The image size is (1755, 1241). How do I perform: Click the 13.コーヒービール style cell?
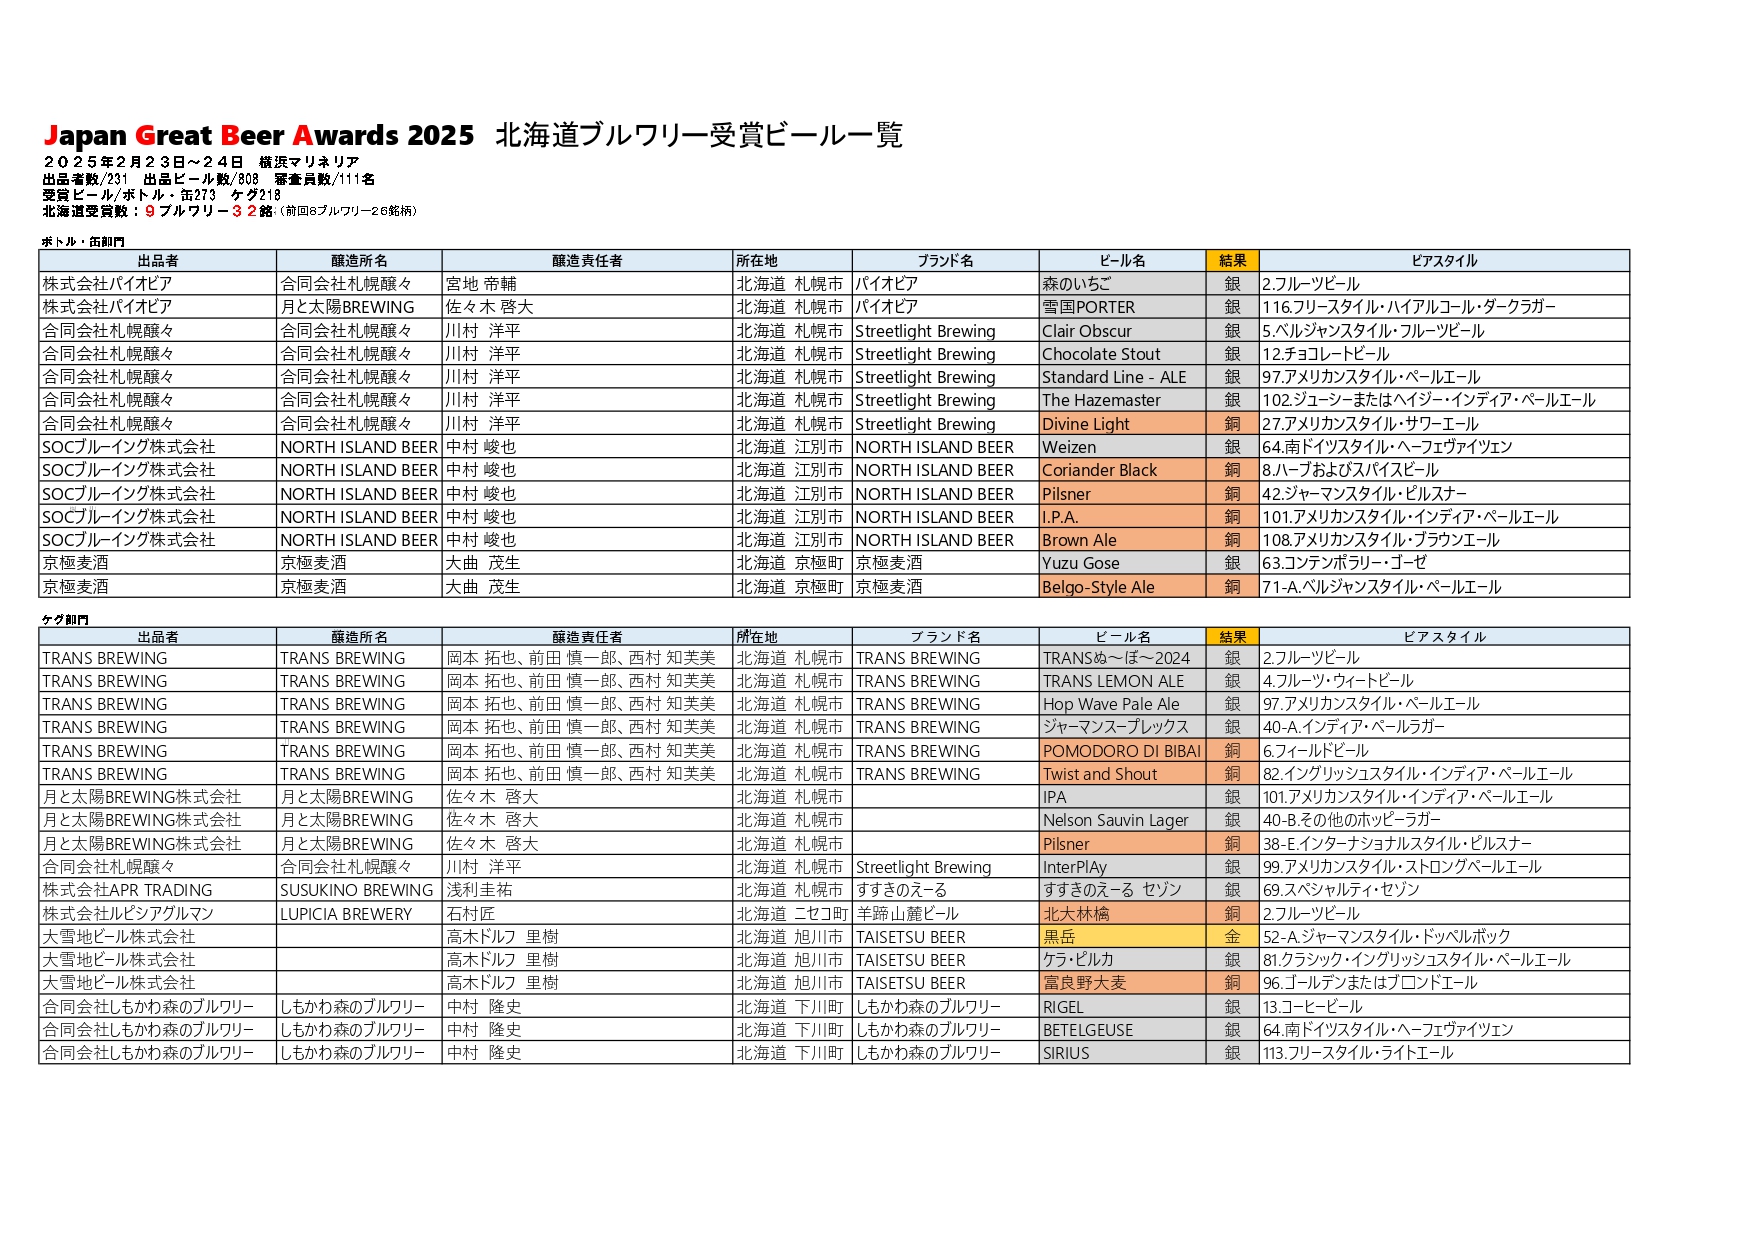pyautogui.click(x=1444, y=1007)
